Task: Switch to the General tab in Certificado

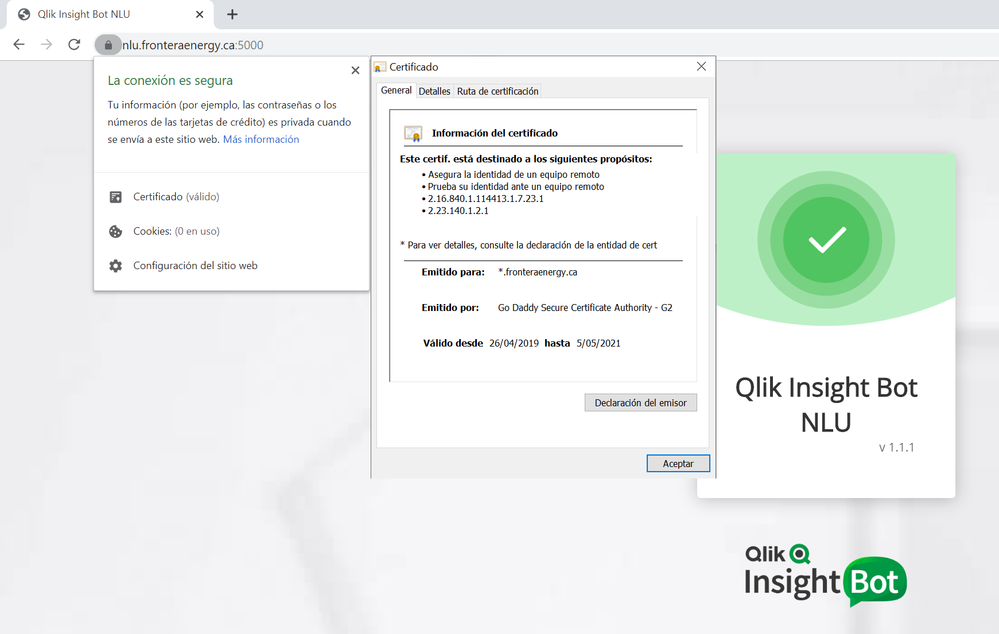Action: 396,90
